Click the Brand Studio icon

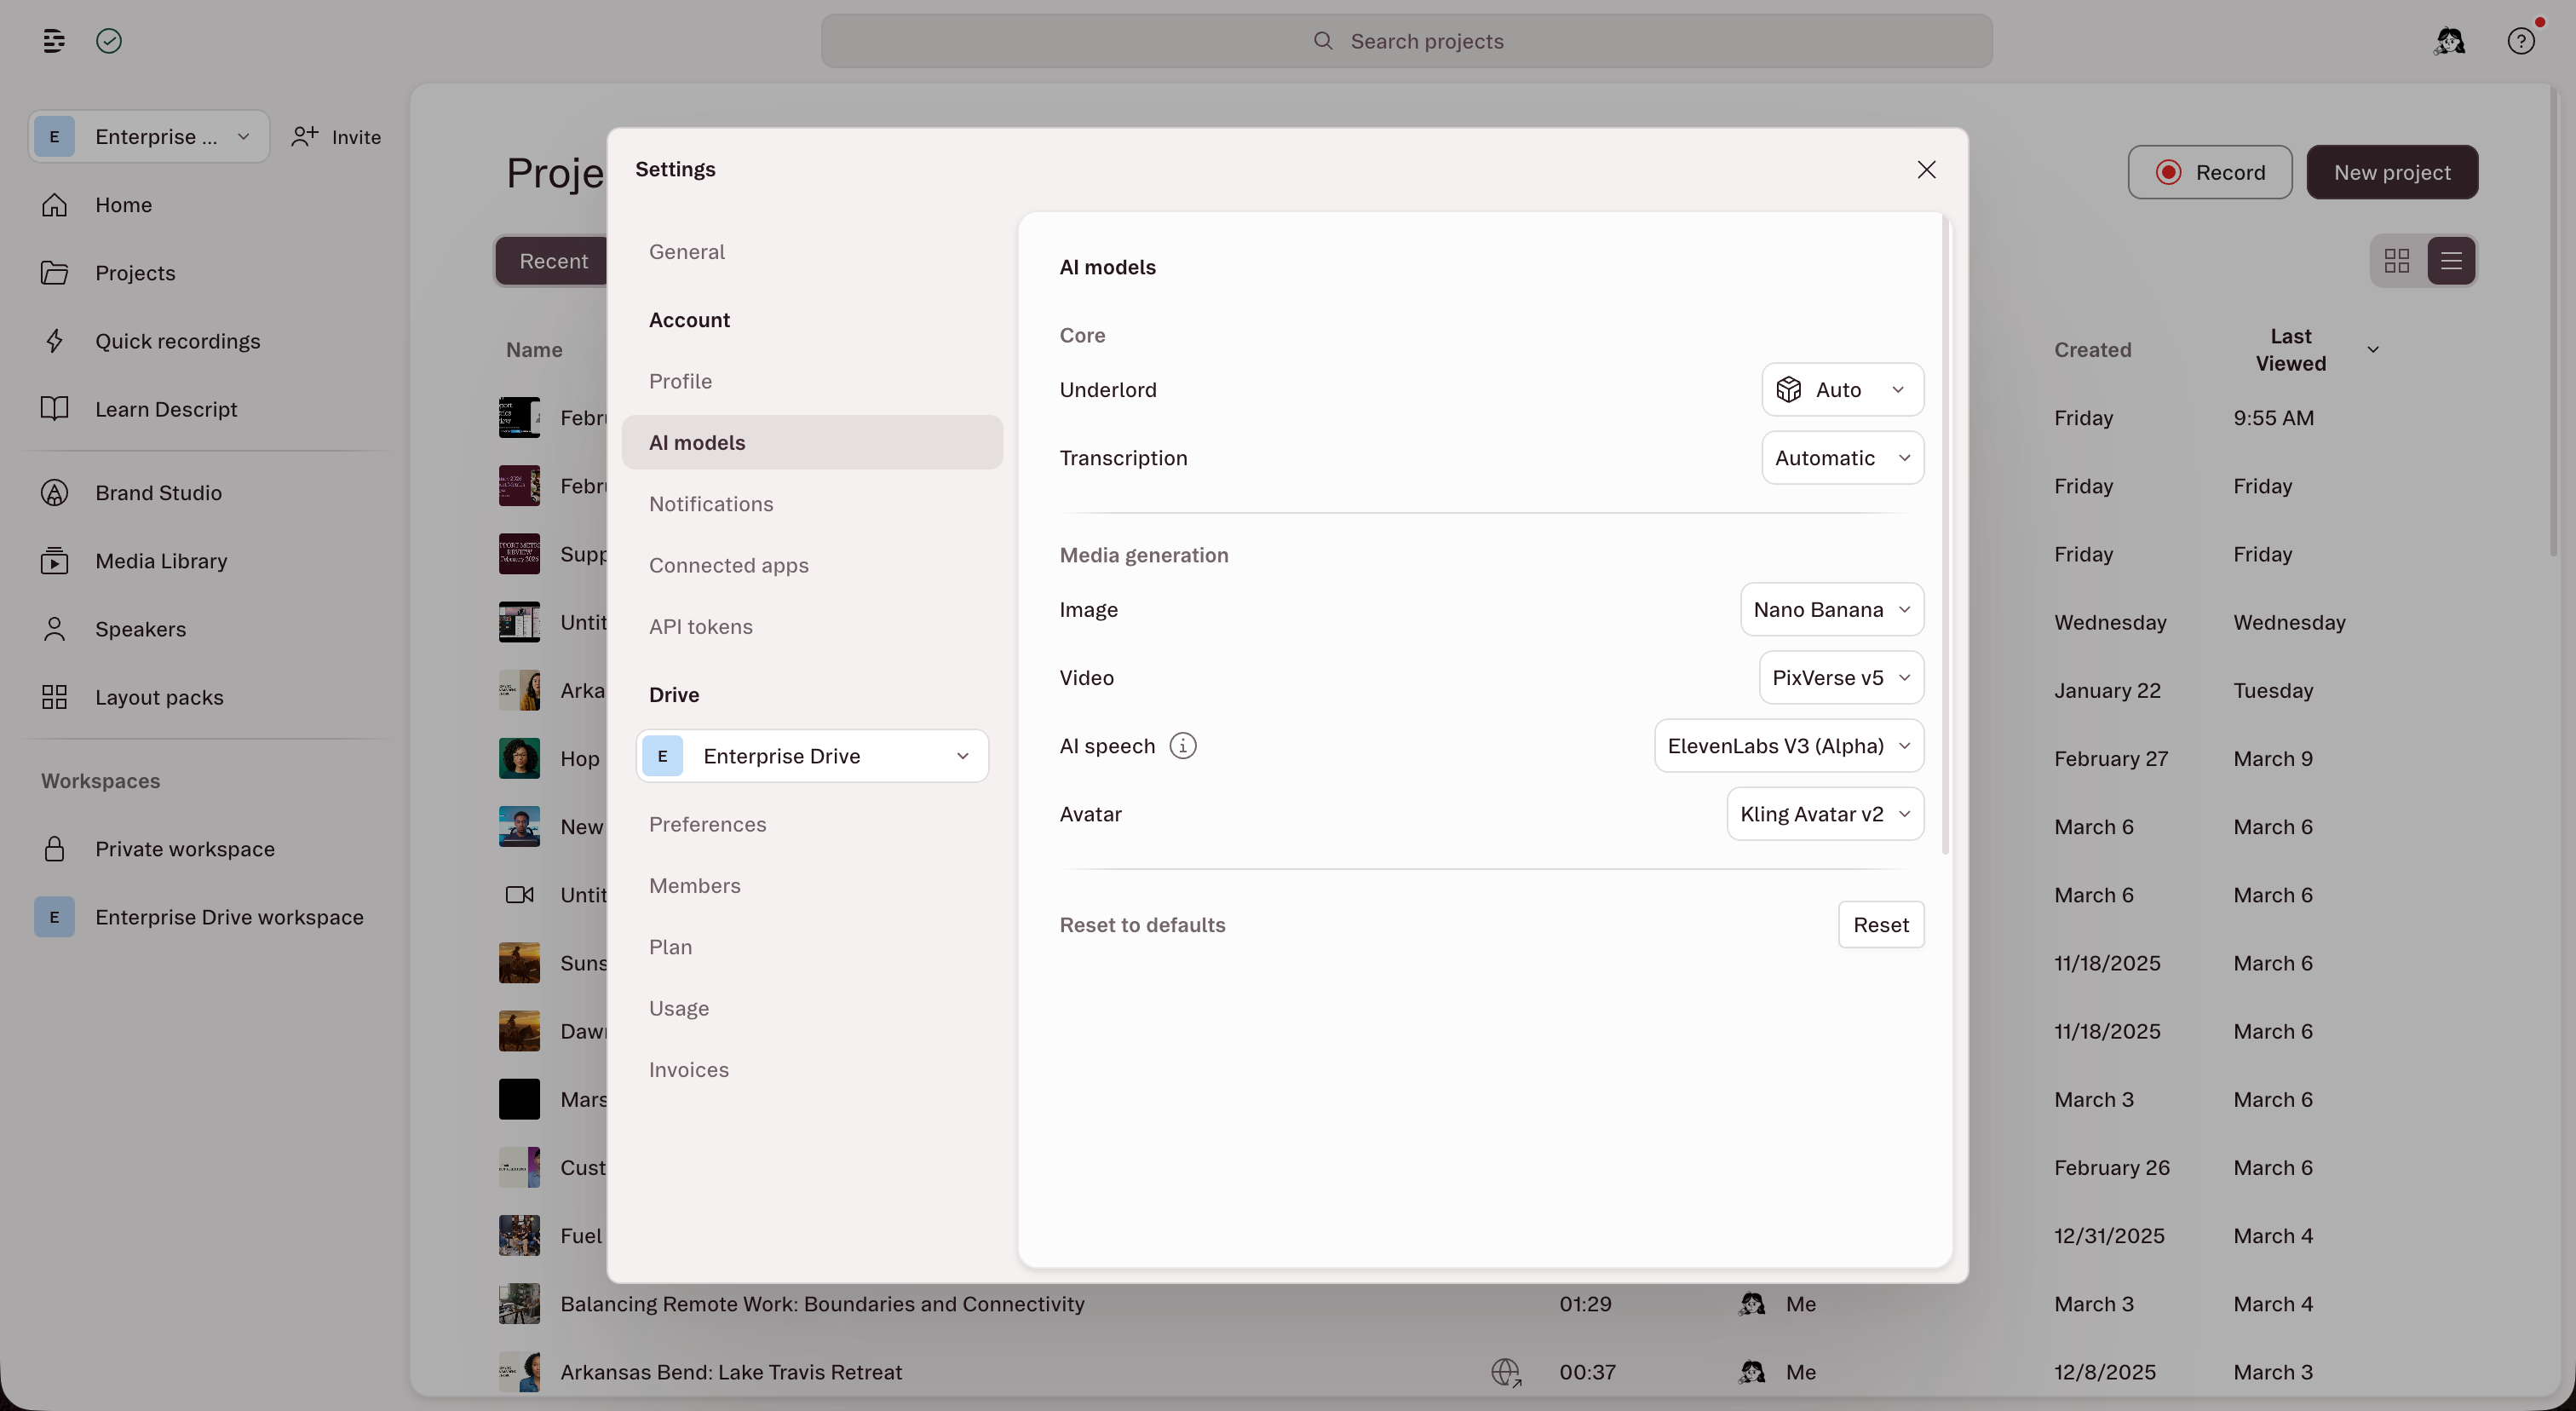(55, 493)
